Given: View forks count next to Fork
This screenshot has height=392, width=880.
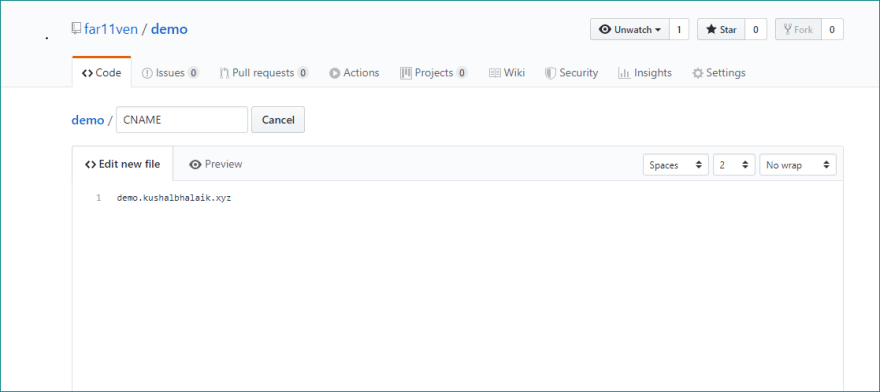Looking at the screenshot, I should tap(832, 30).
